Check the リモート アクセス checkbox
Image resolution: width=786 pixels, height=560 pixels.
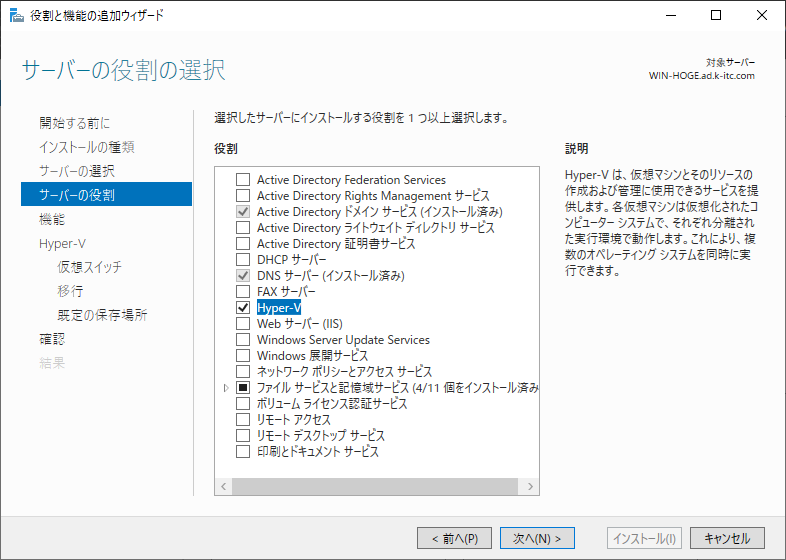coord(243,419)
